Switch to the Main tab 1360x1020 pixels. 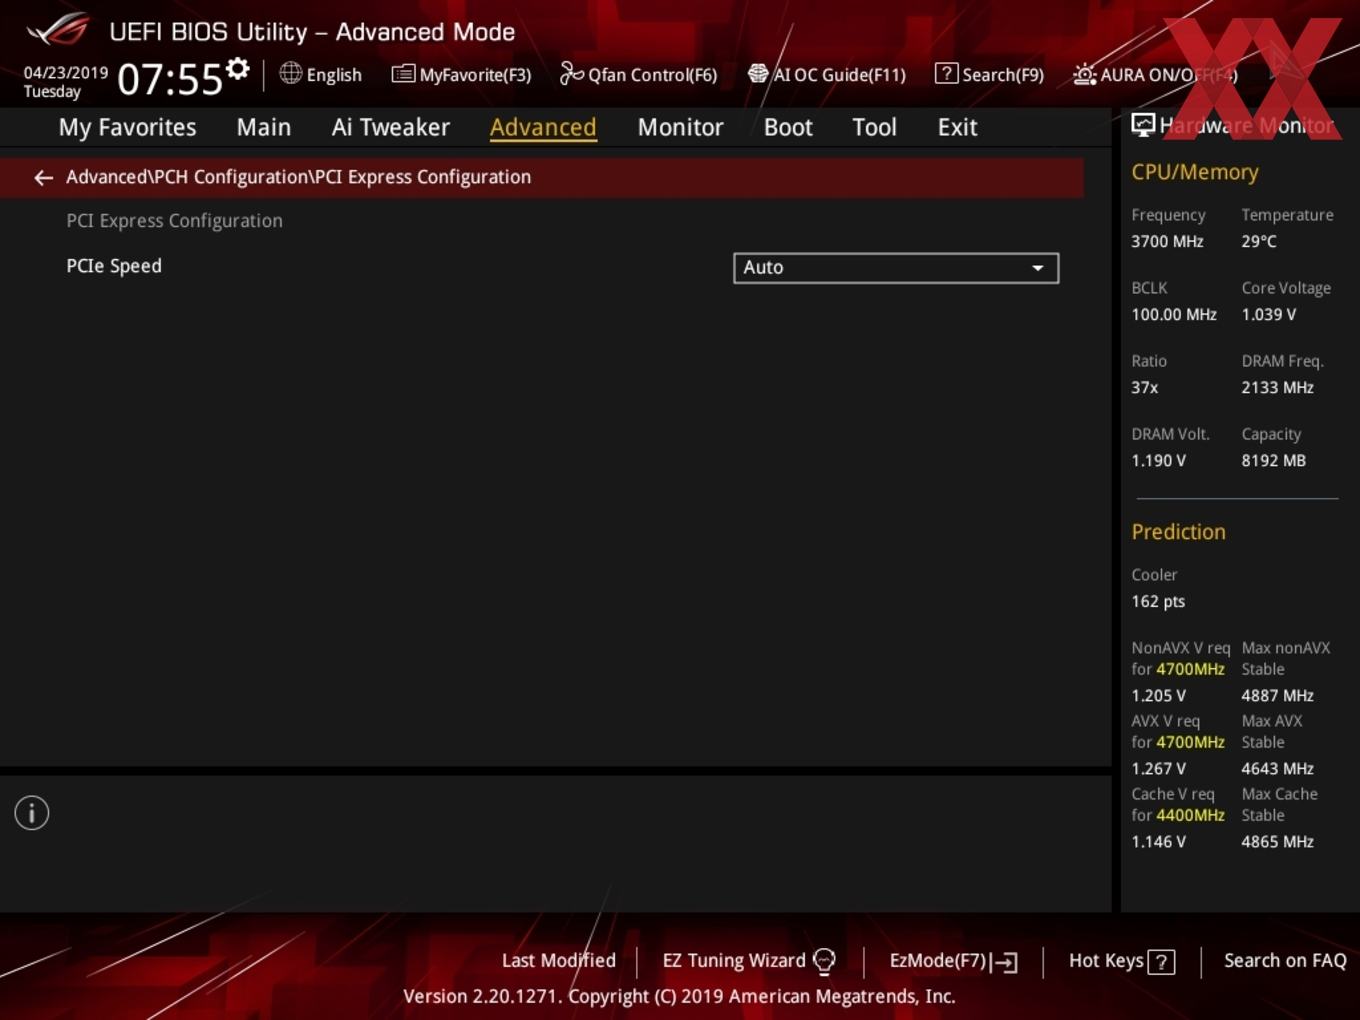tap(264, 127)
